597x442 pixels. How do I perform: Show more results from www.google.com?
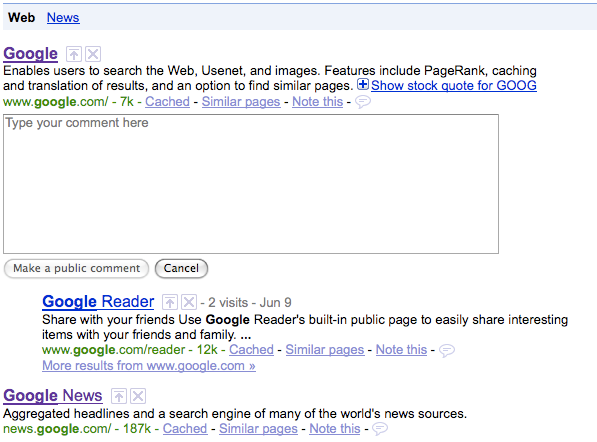tap(149, 366)
